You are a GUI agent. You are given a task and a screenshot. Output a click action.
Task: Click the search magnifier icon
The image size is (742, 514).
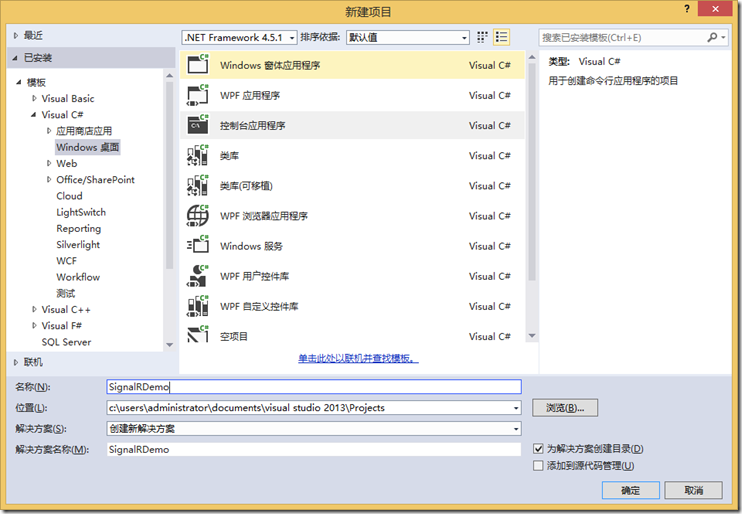tap(712, 37)
